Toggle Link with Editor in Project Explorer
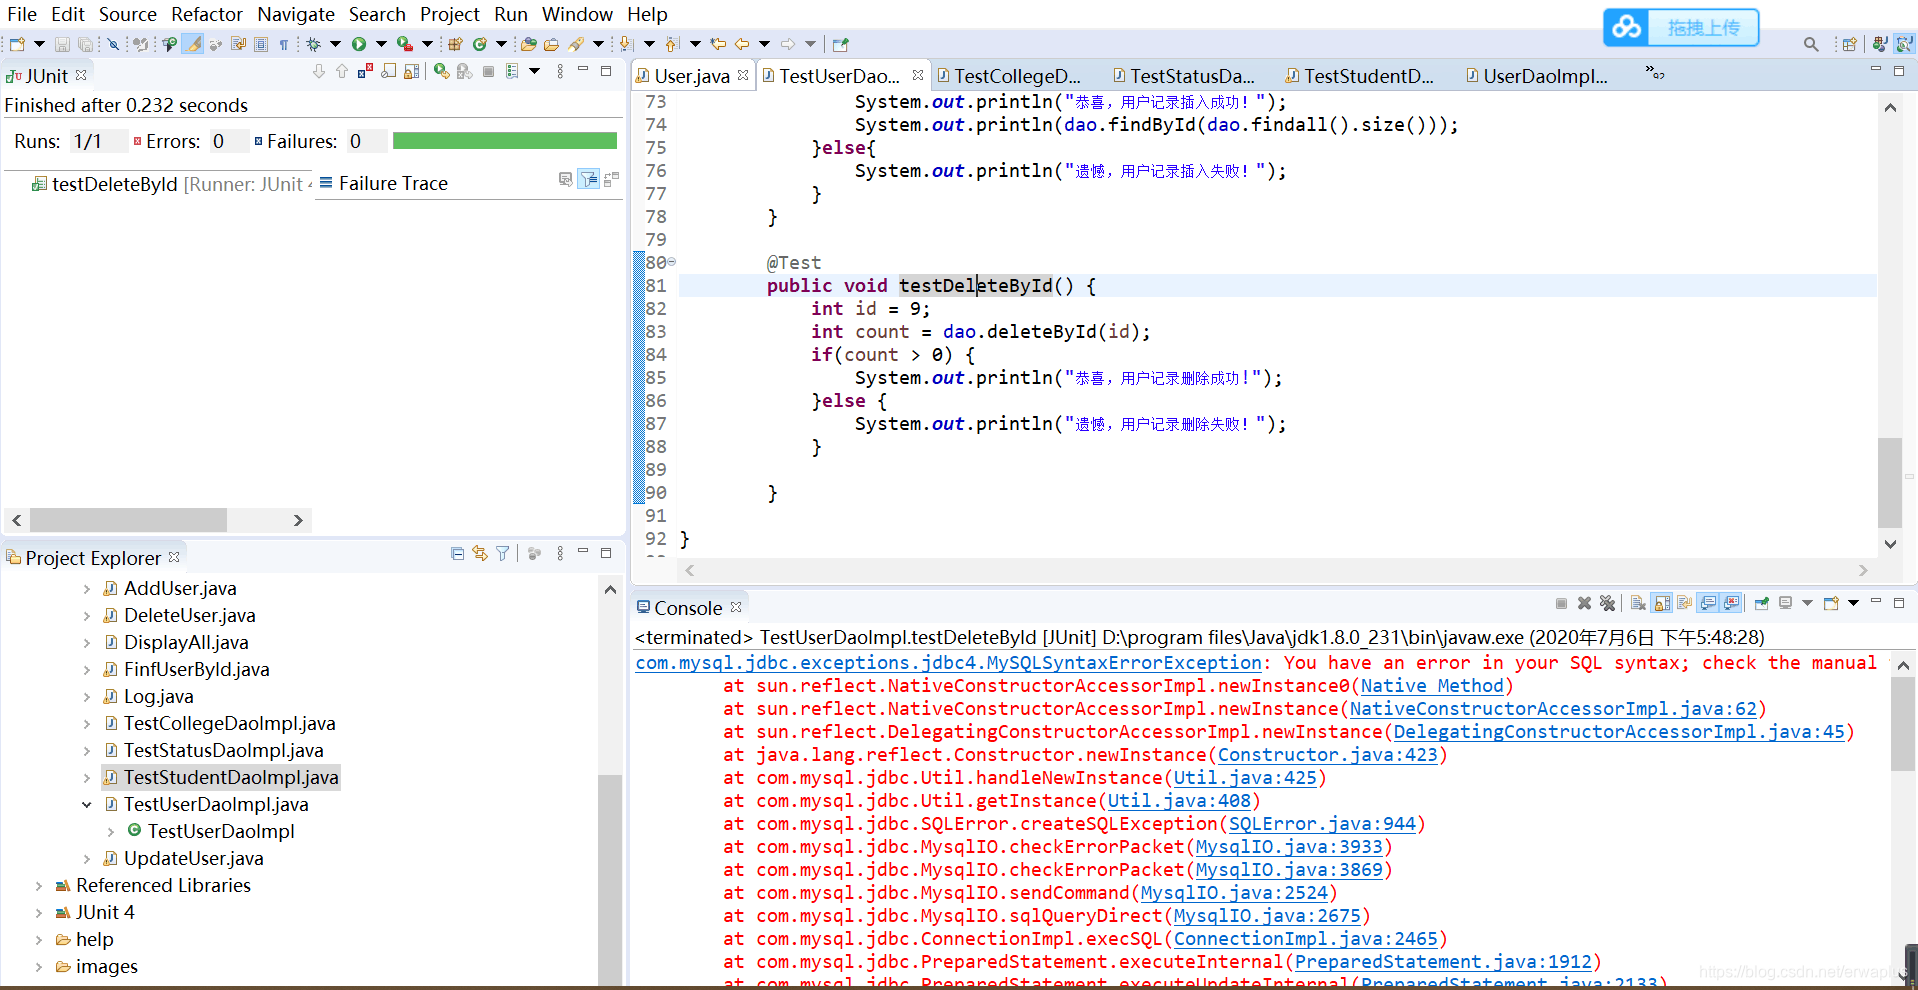The image size is (1918, 990). click(480, 553)
